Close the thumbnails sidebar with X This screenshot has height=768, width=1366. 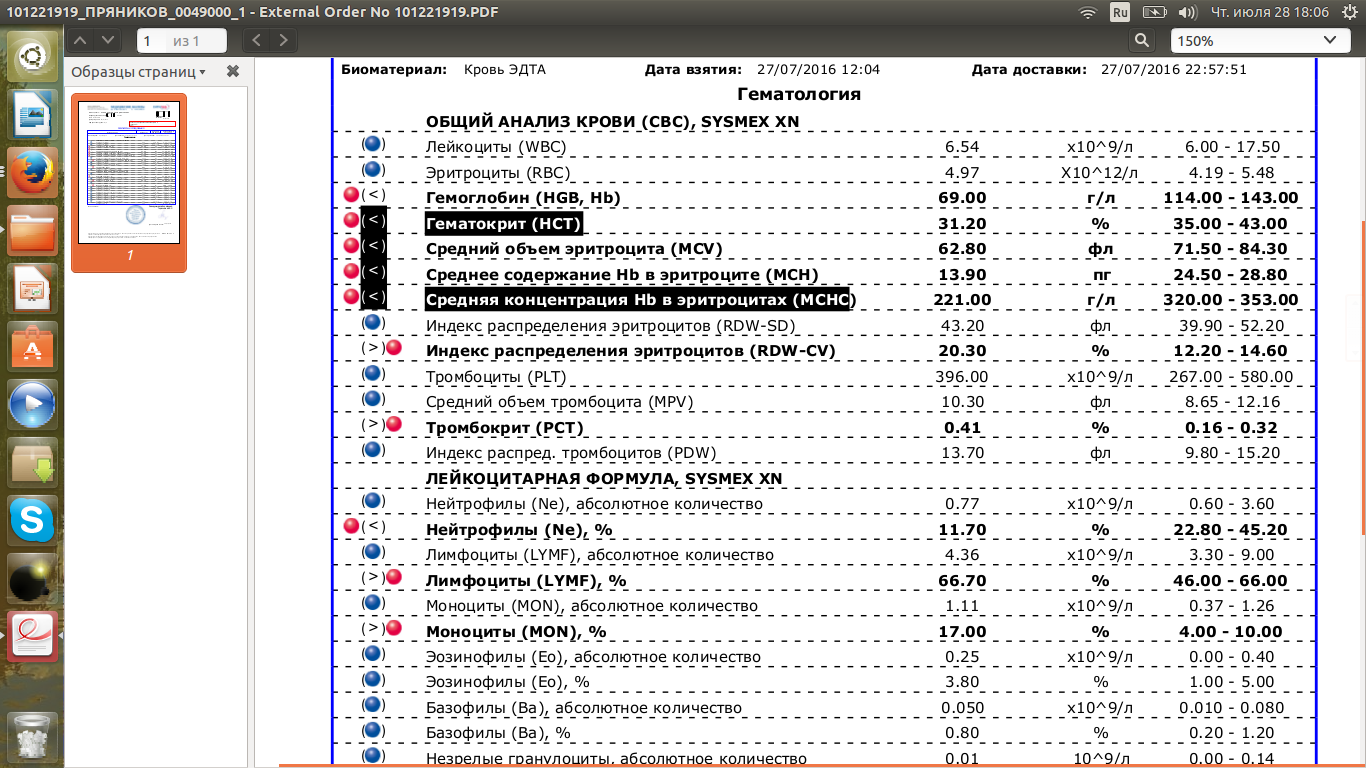(233, 72)
